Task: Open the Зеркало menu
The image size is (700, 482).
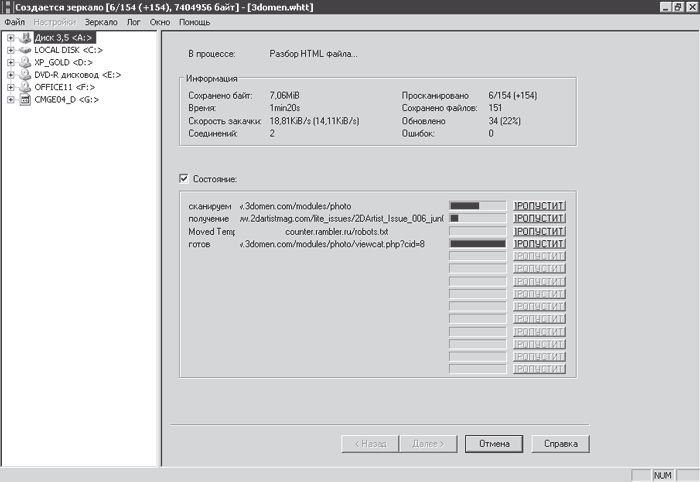Action: coord(101,22)
